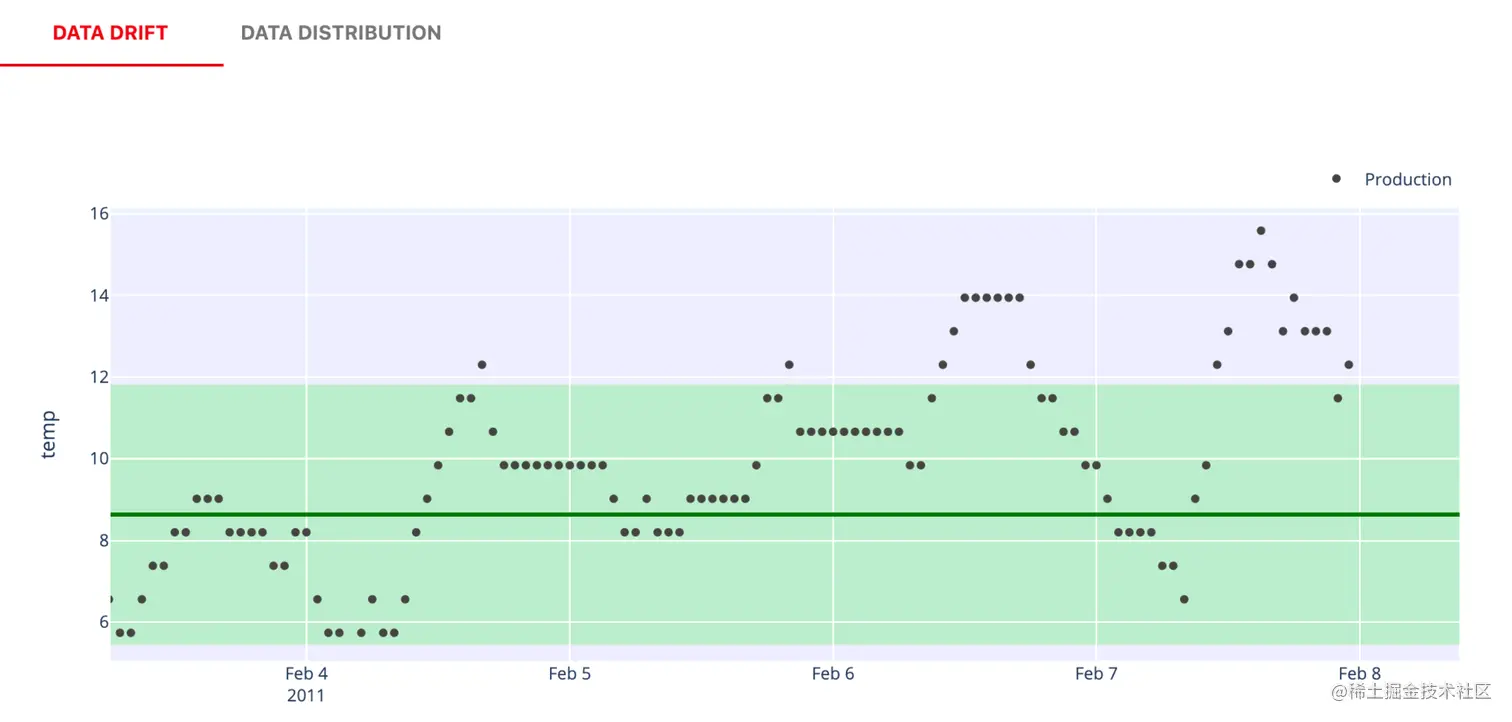
Task: Click the 2011 year label under Feb 4
Action: (306, 695)
